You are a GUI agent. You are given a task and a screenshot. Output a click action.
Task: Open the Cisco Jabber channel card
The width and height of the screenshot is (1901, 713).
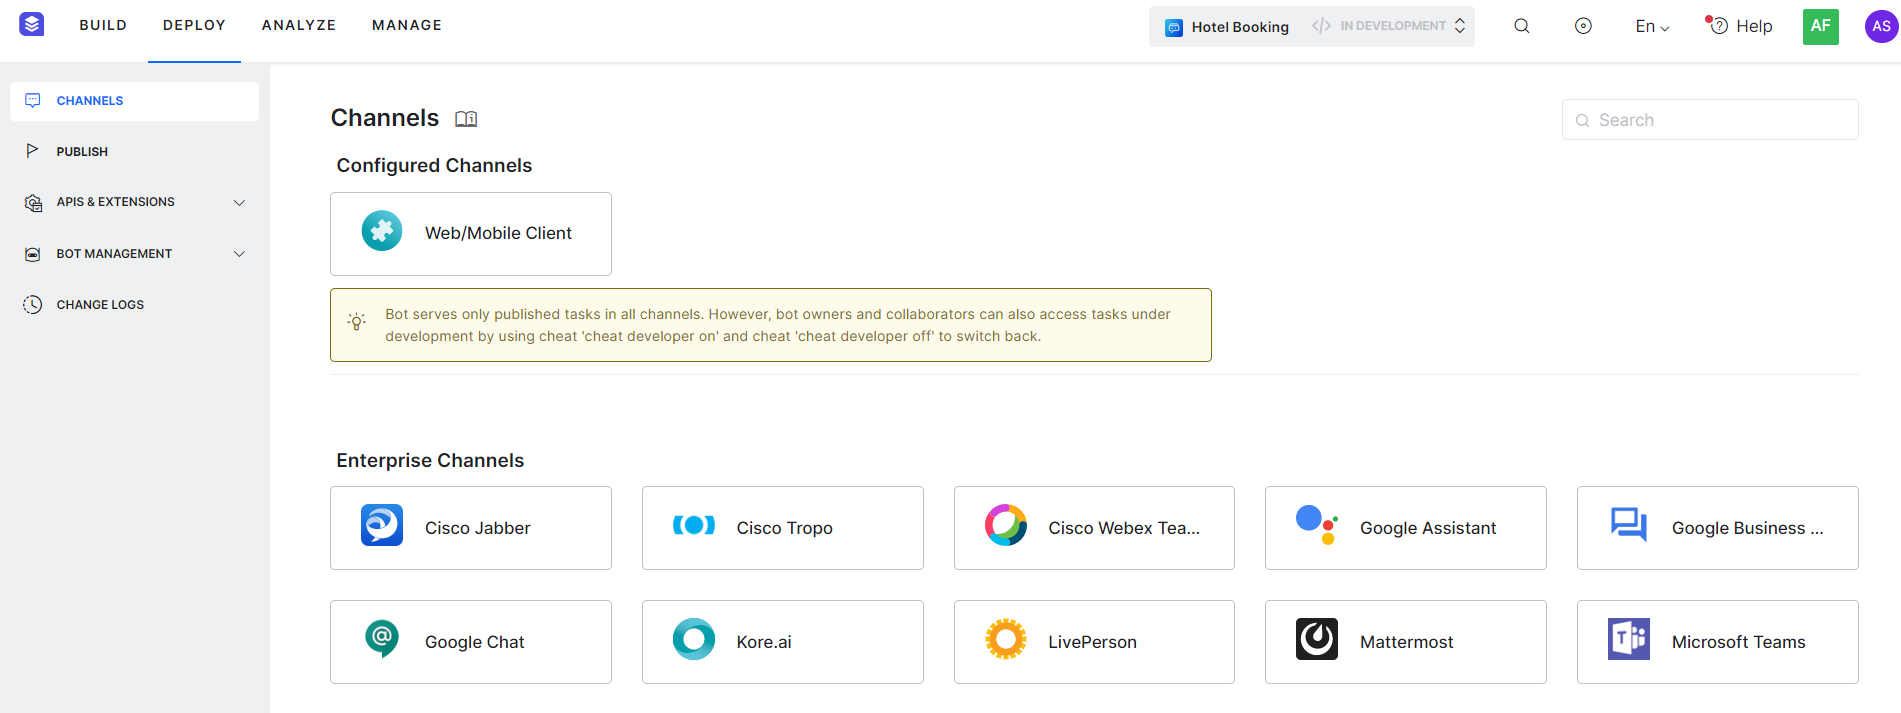(471, 528)
